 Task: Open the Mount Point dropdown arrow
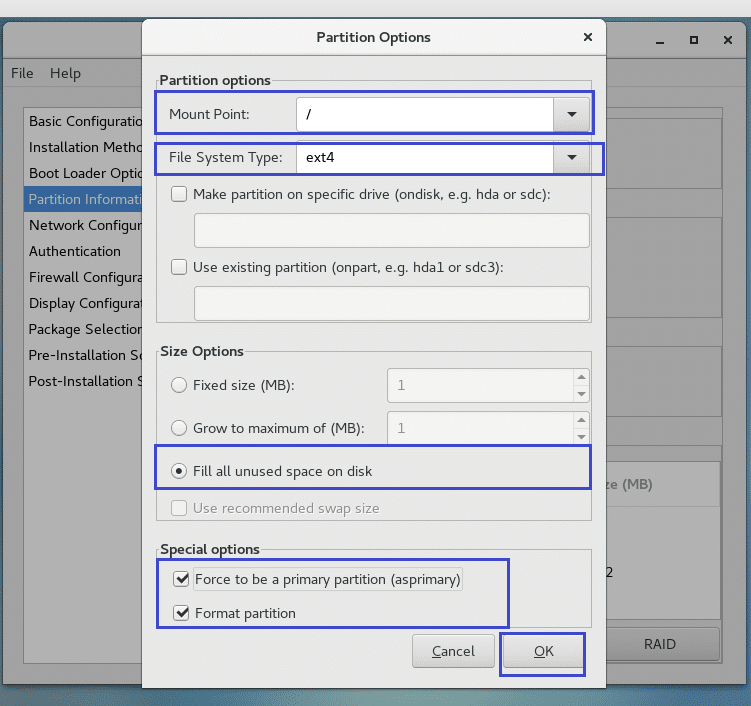pyautogui.click(x=571, y=115)
